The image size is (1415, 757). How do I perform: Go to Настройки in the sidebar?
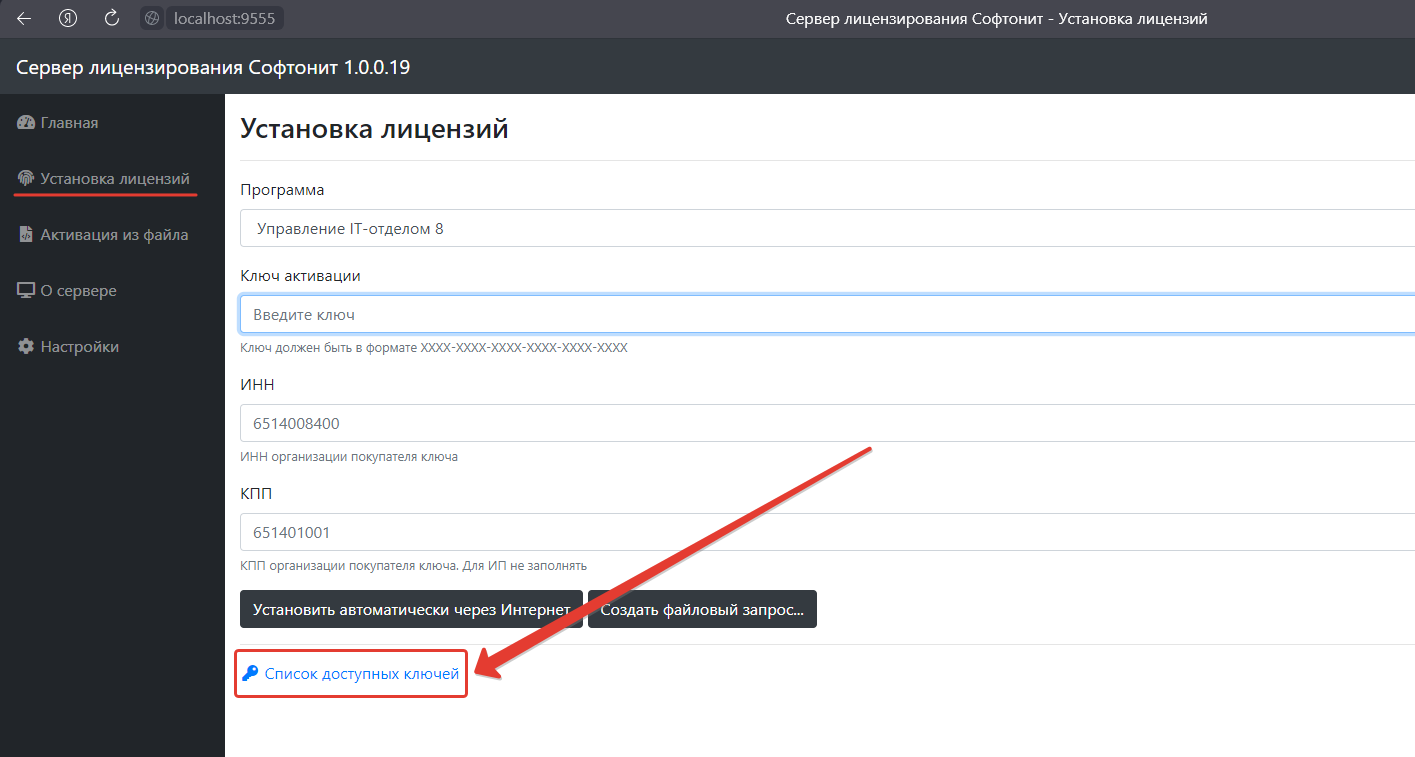coord(79,347)
